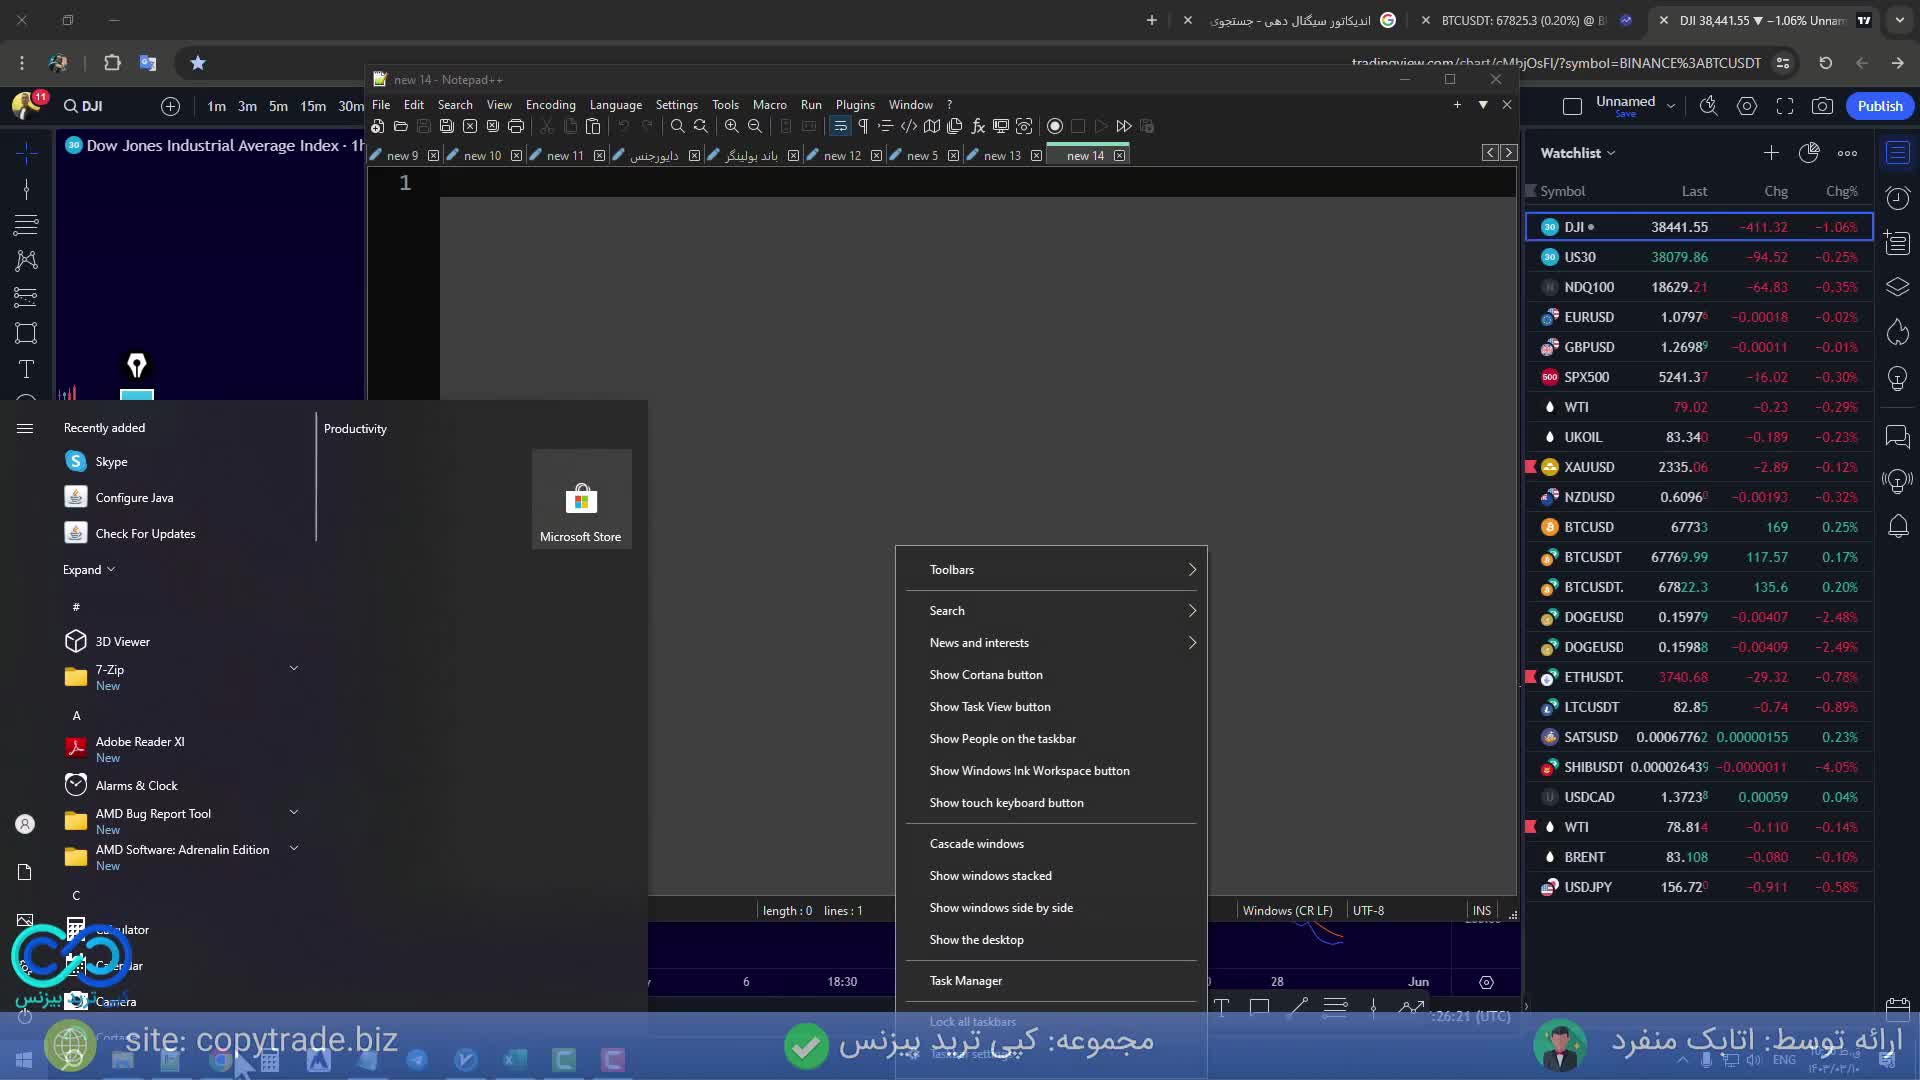1920x1080 pixels.
Task: Click Notepad++ Zoom In toolbar icon
Action: pyautogui.click(x=732, y=126)
